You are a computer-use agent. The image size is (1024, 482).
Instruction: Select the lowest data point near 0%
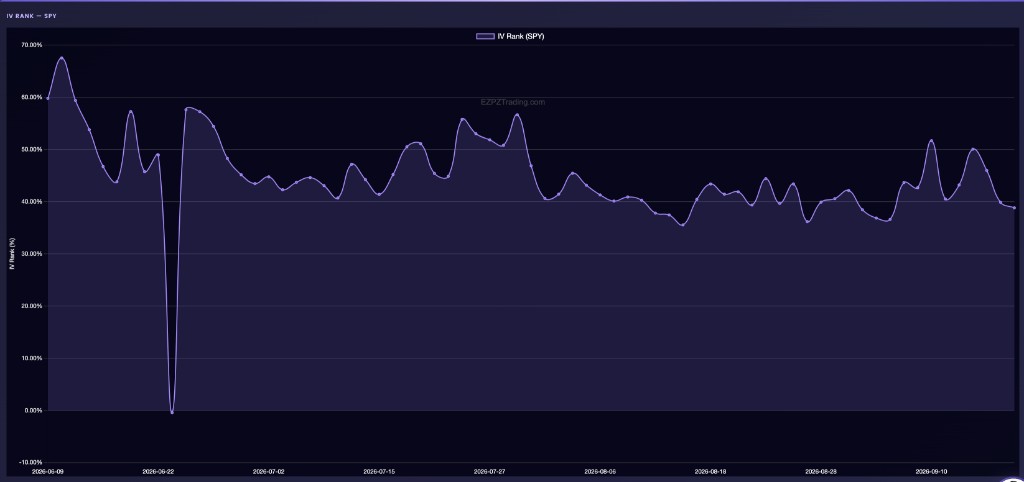click(172, 412)
